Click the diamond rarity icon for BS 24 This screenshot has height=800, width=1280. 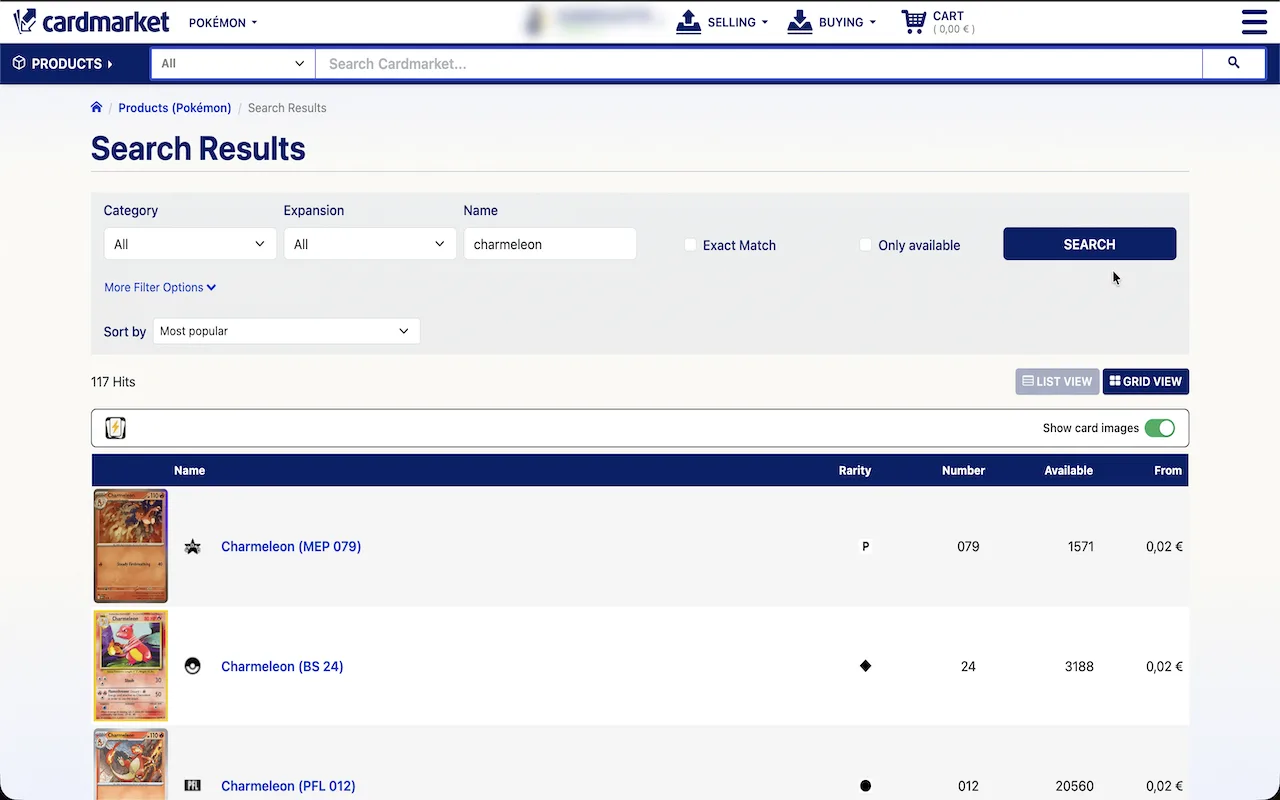(866, 666)
